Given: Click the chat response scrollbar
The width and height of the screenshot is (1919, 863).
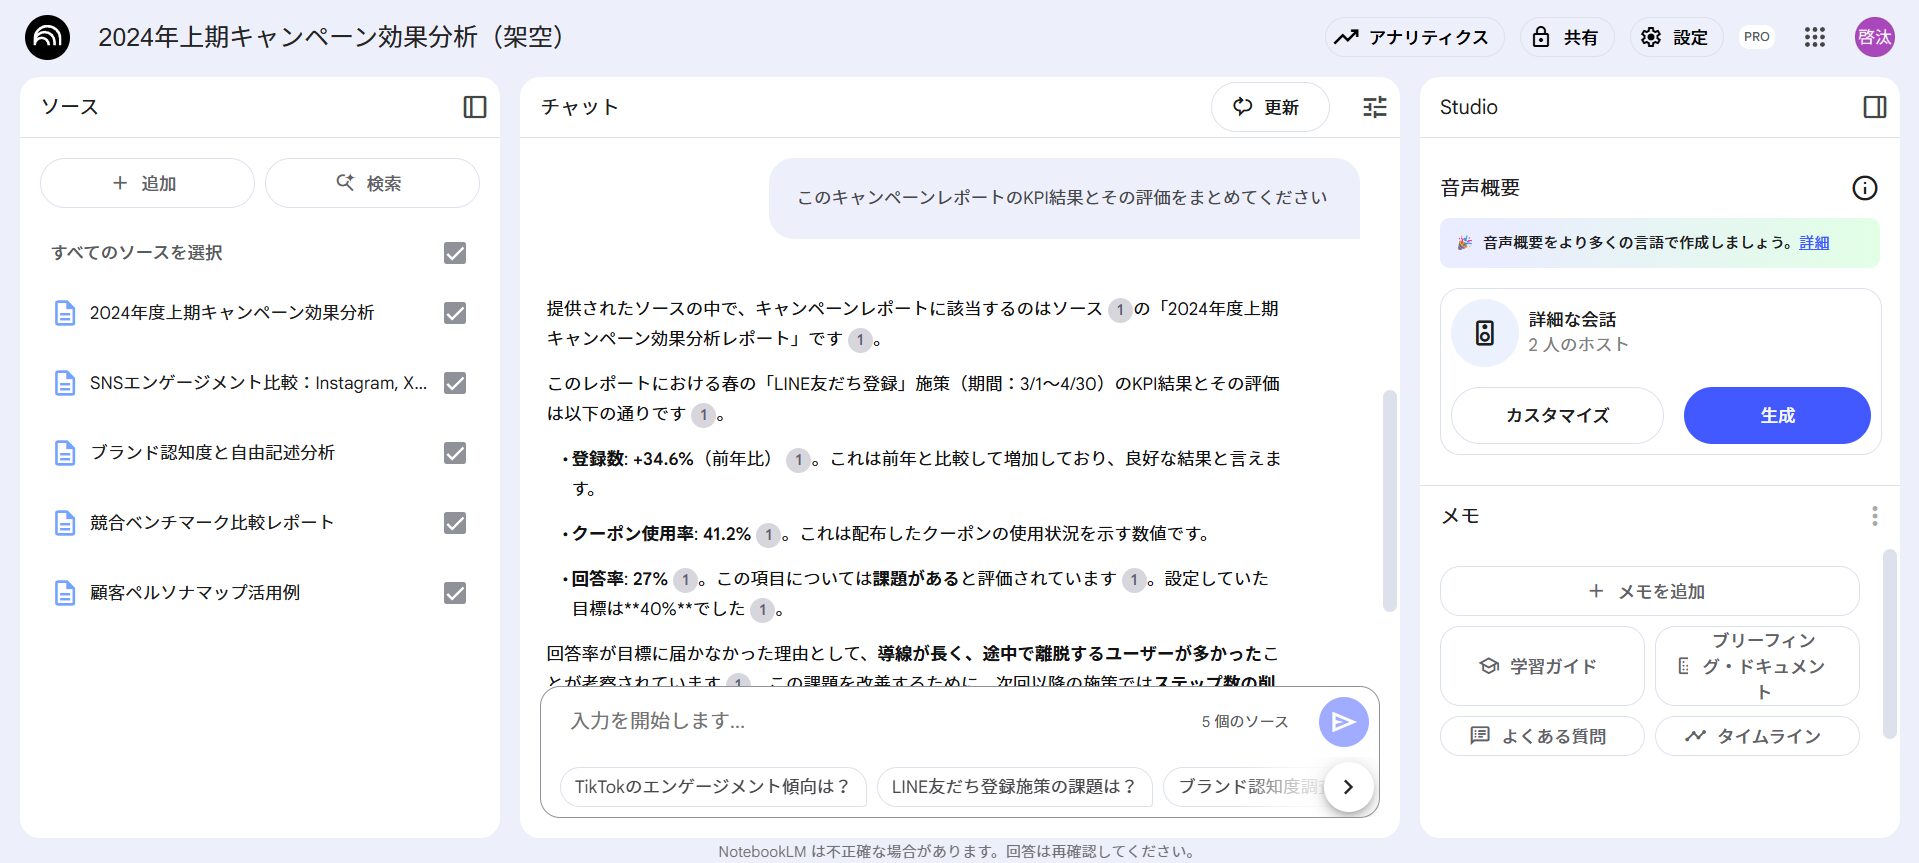Looking at the screenshot, I should click(1389, 500).
